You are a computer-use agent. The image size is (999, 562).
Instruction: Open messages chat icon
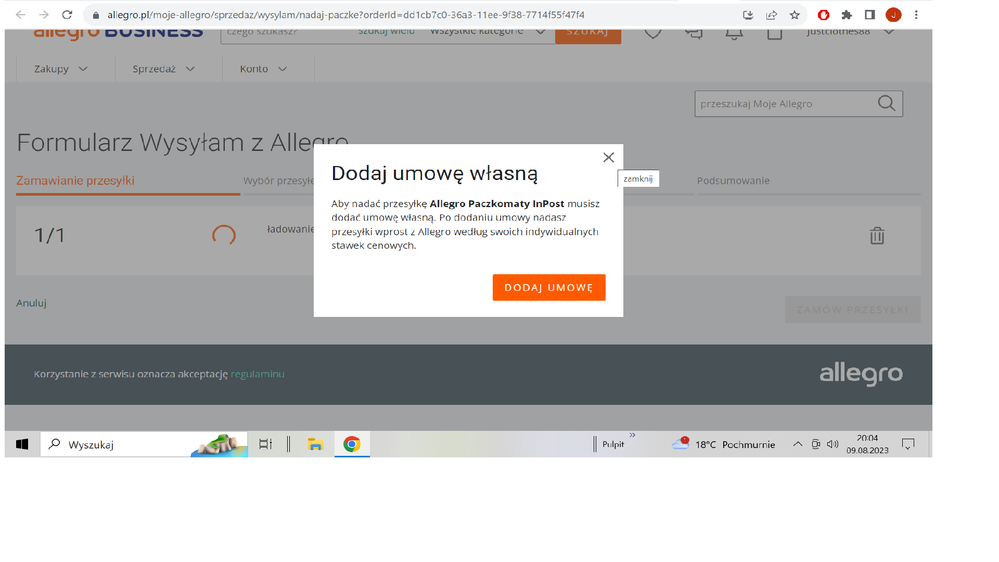click(x=693, y=33)
